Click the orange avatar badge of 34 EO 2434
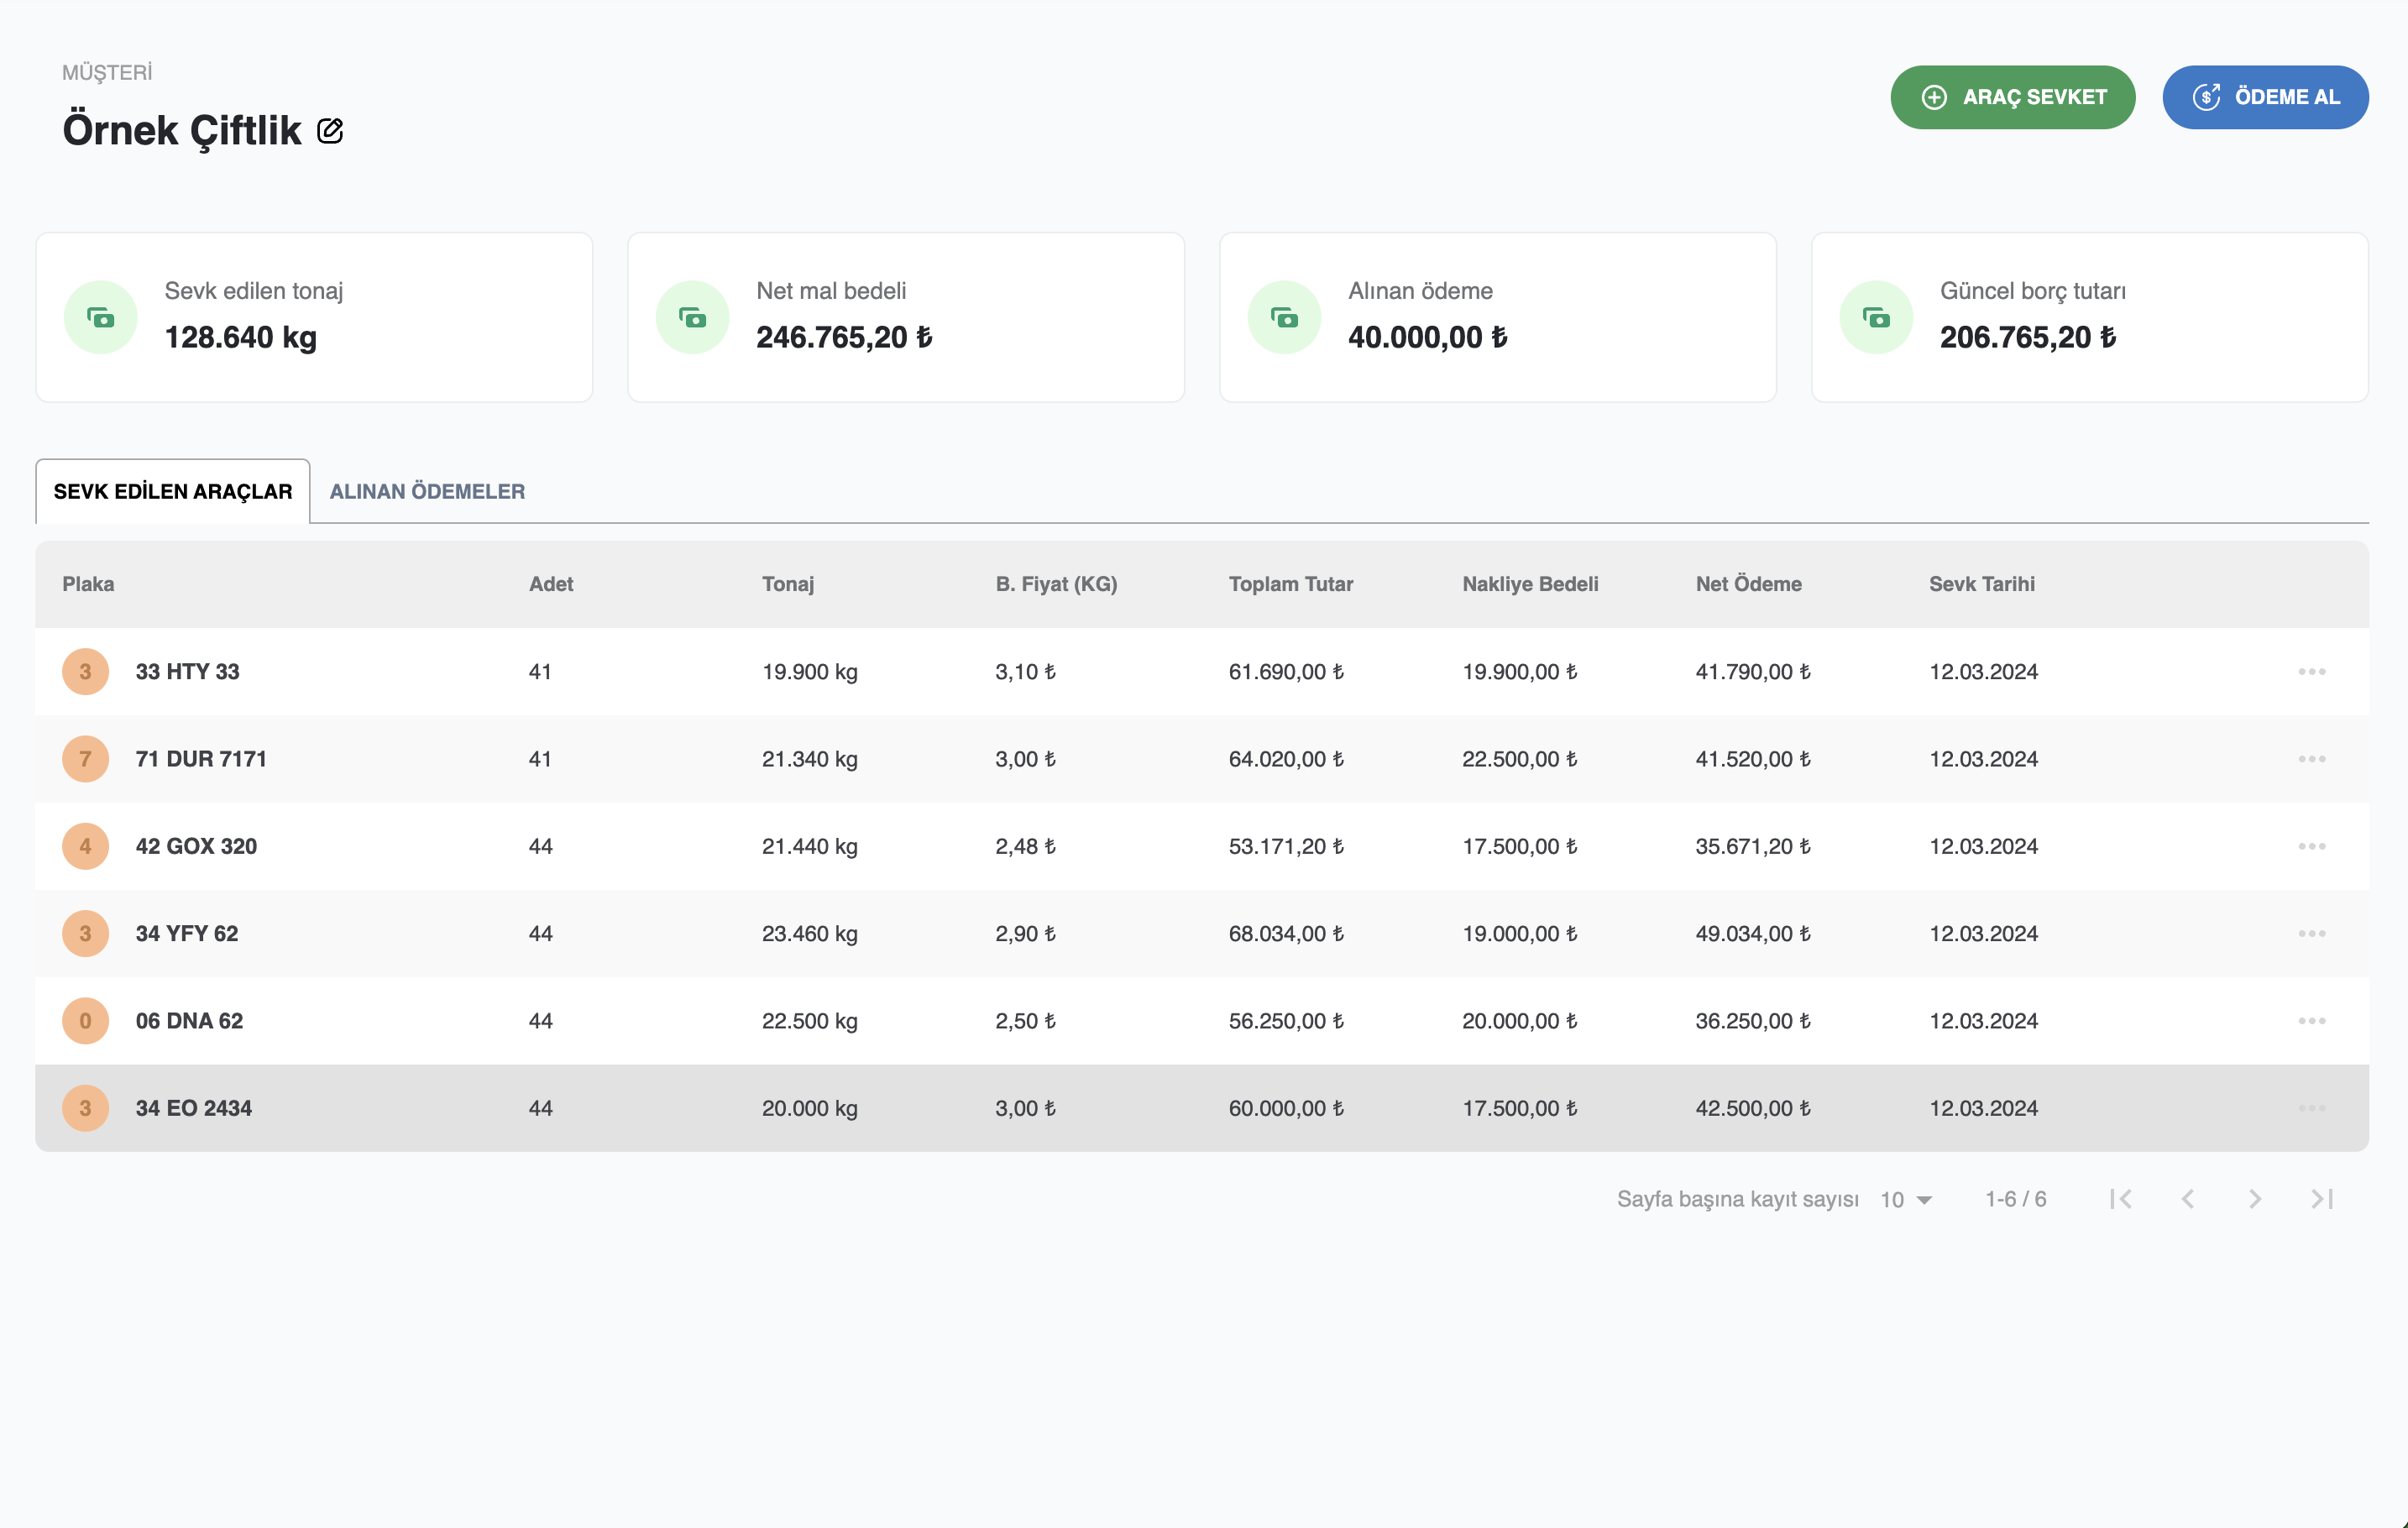 85,1108
